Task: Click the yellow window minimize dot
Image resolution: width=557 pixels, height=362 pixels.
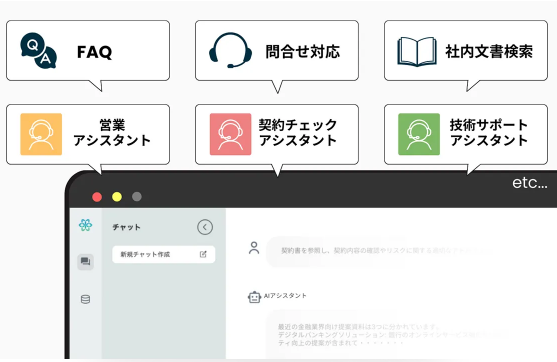Action: [117, 197]
